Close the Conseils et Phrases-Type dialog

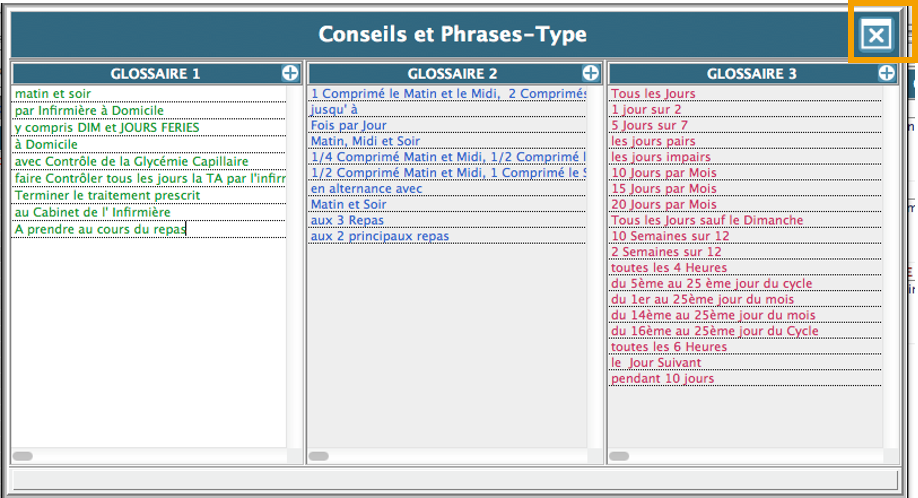[x=876, y=36]
